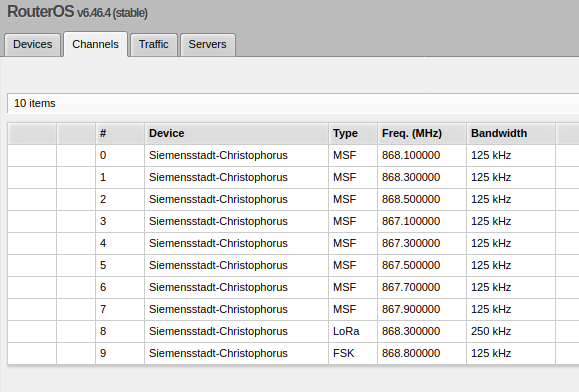The image size is (579, 392).
Task: Select channel row number 2
Action: point(293,199)
